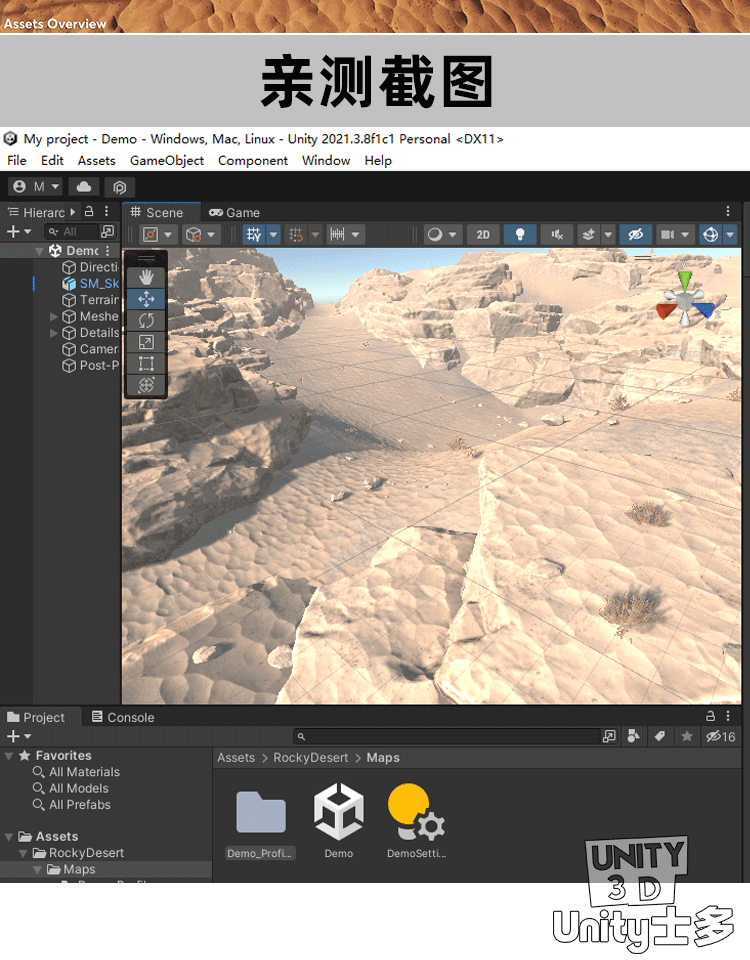Select the Scale tool in scene overlay
Image resolution: width=750 pixels, height=960 pixels.
(146, 342)
